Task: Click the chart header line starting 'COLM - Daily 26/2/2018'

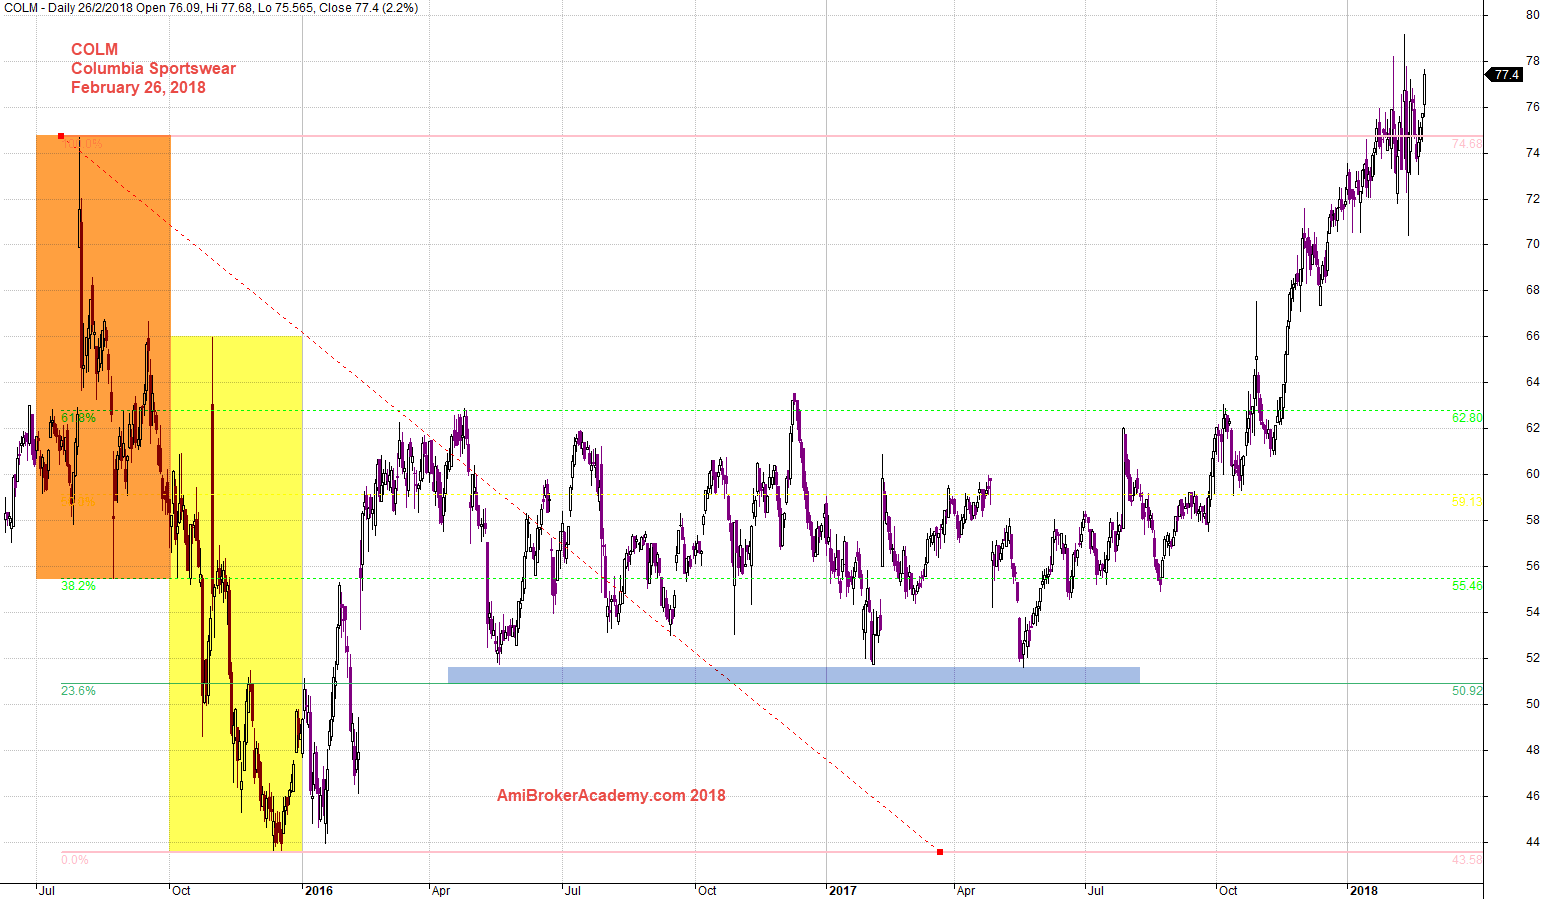Action: [211, 8]
